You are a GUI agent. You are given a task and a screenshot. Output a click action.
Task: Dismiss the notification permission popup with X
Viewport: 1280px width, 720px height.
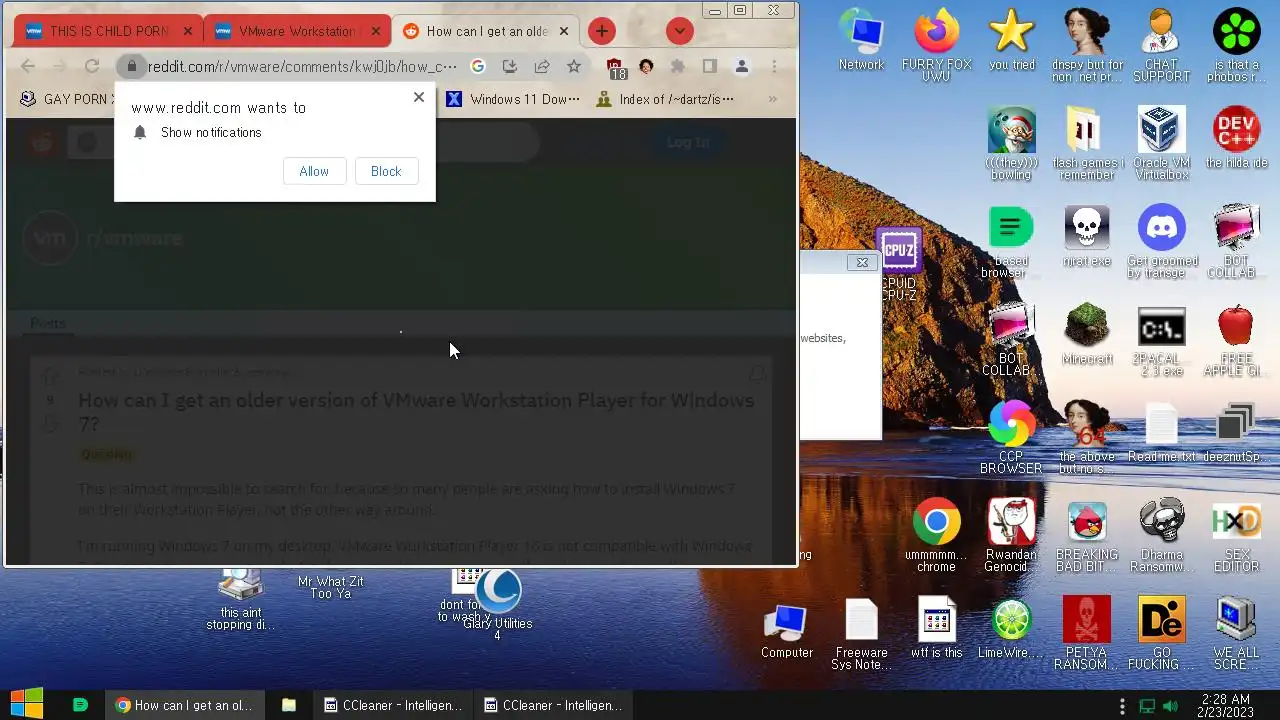click(419, 97)
